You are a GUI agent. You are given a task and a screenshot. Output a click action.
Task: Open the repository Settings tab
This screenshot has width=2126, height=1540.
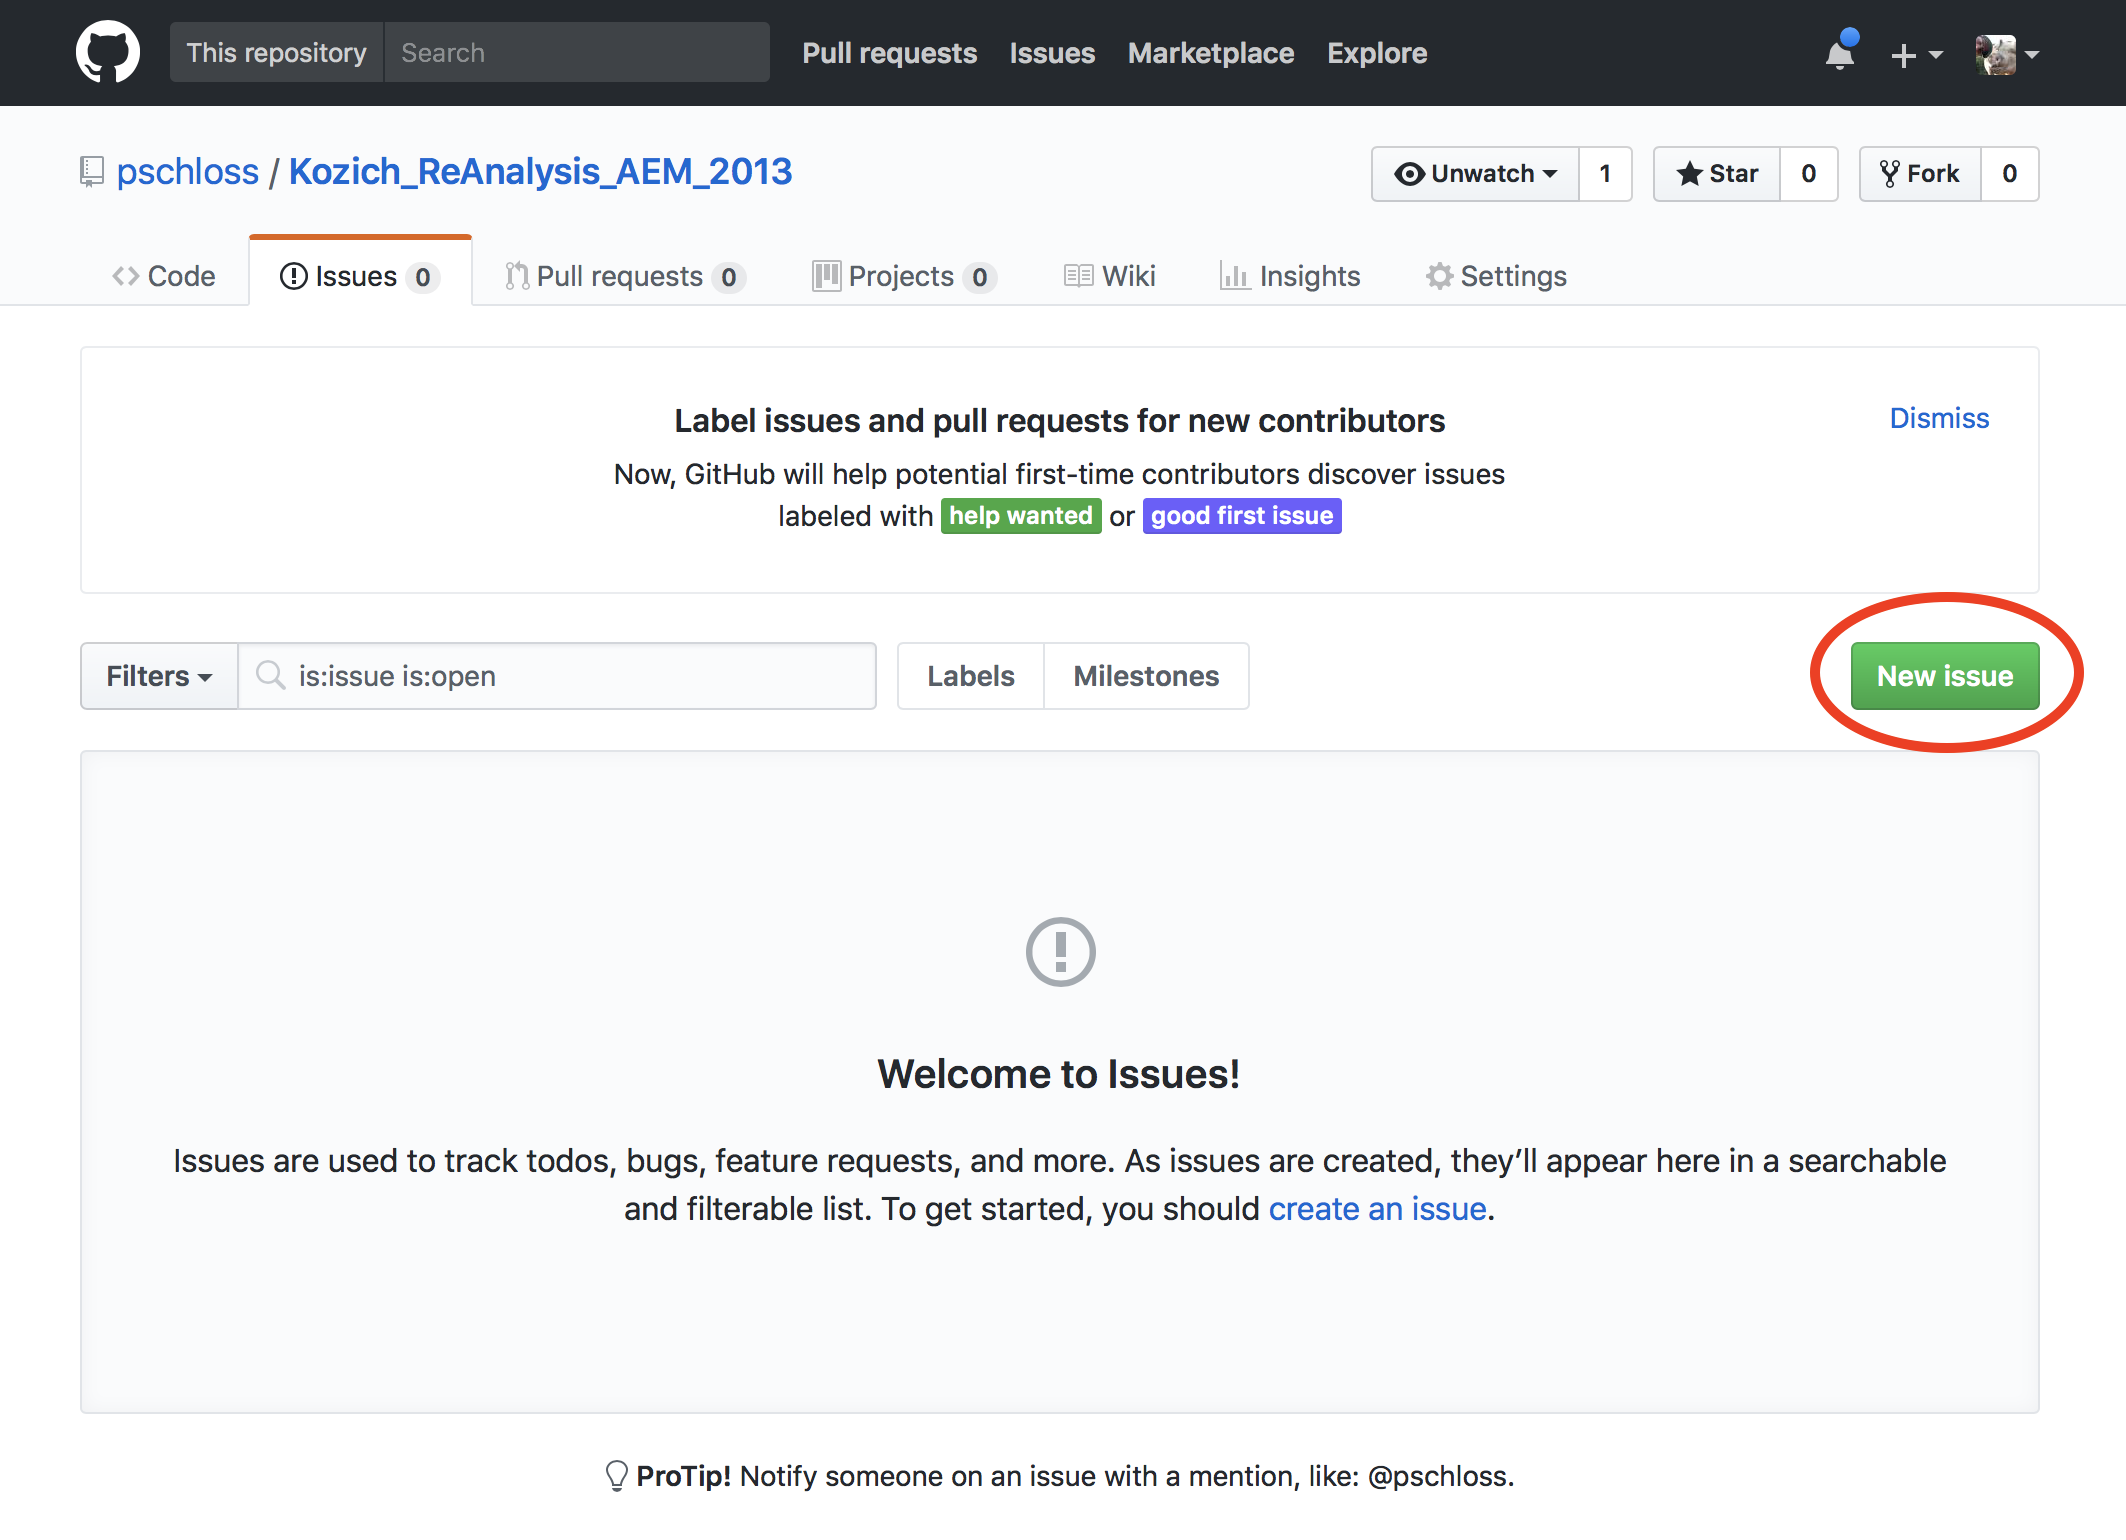1496,276
